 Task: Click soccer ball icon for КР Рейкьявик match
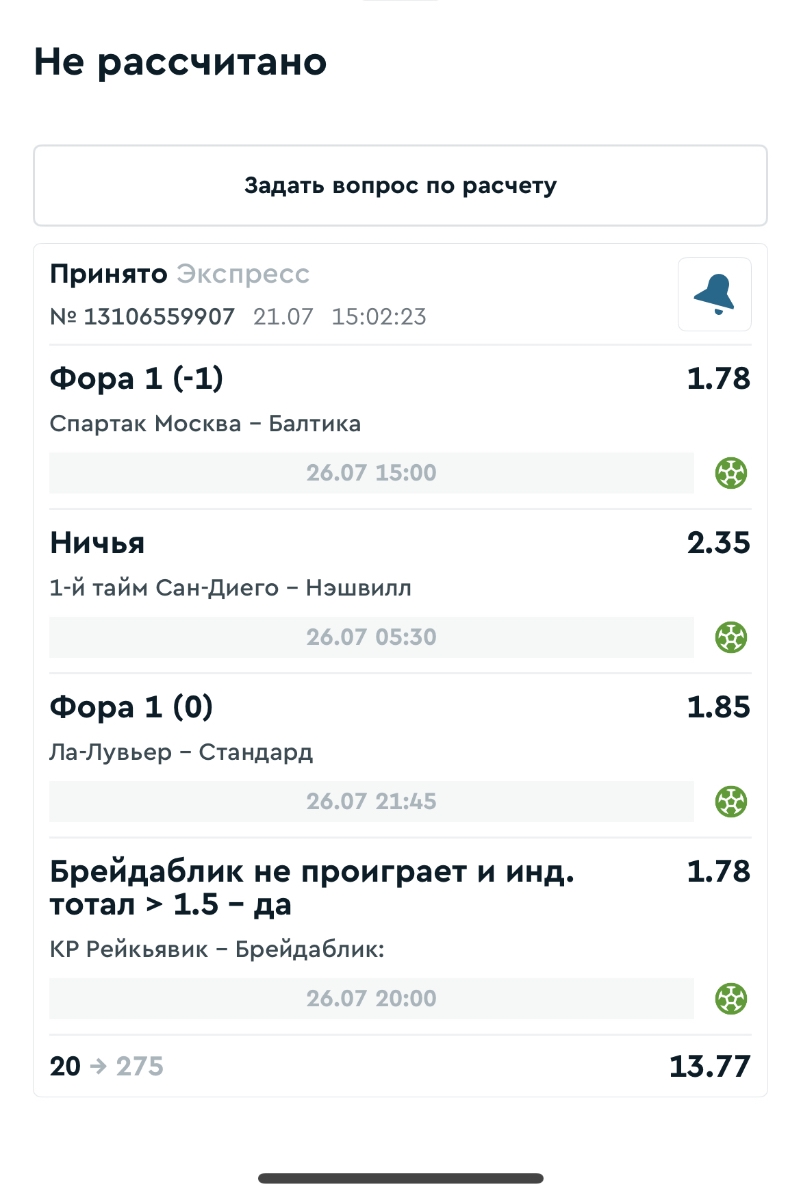click(x=732, y=998)
